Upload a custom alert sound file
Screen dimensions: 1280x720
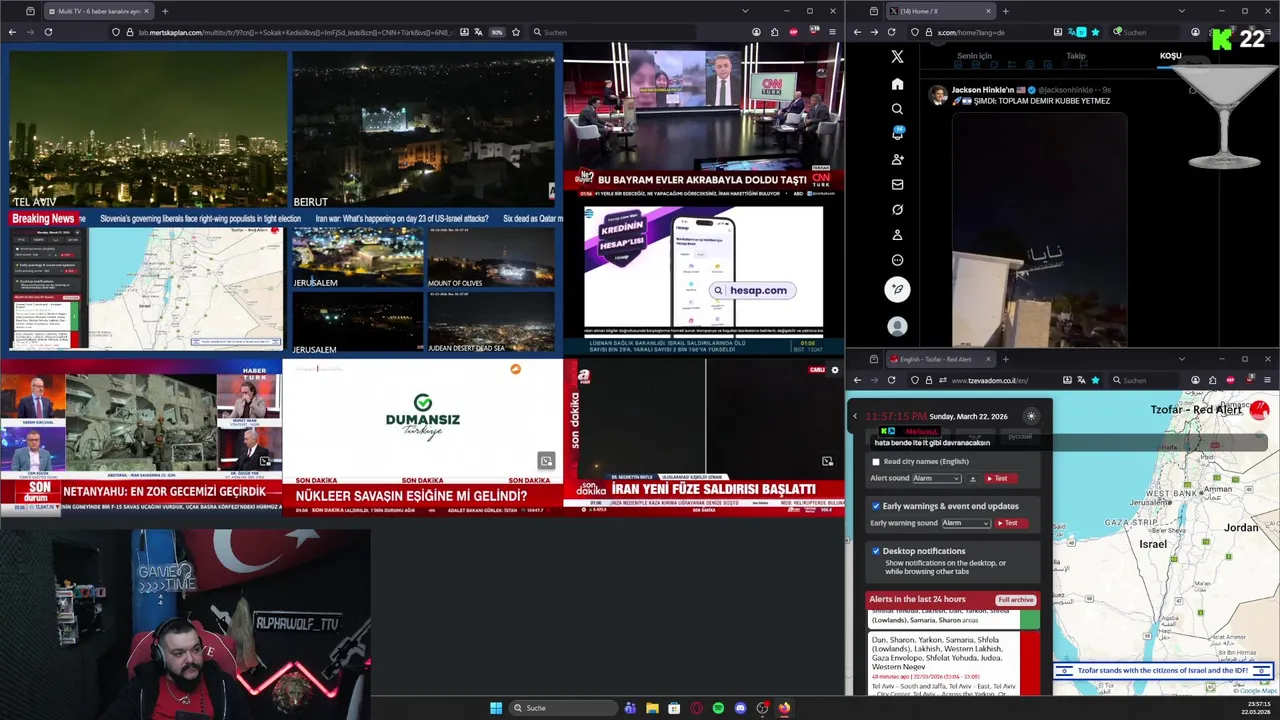(x=973, y=479)
